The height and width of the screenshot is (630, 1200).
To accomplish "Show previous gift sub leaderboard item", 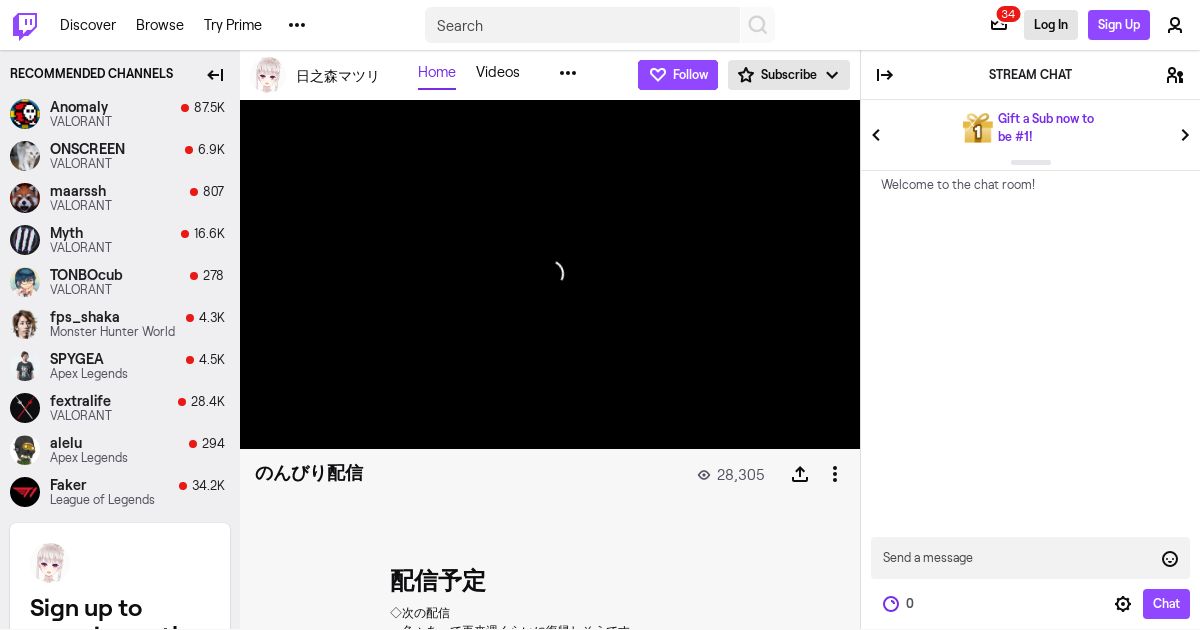I will click(876, 135).
